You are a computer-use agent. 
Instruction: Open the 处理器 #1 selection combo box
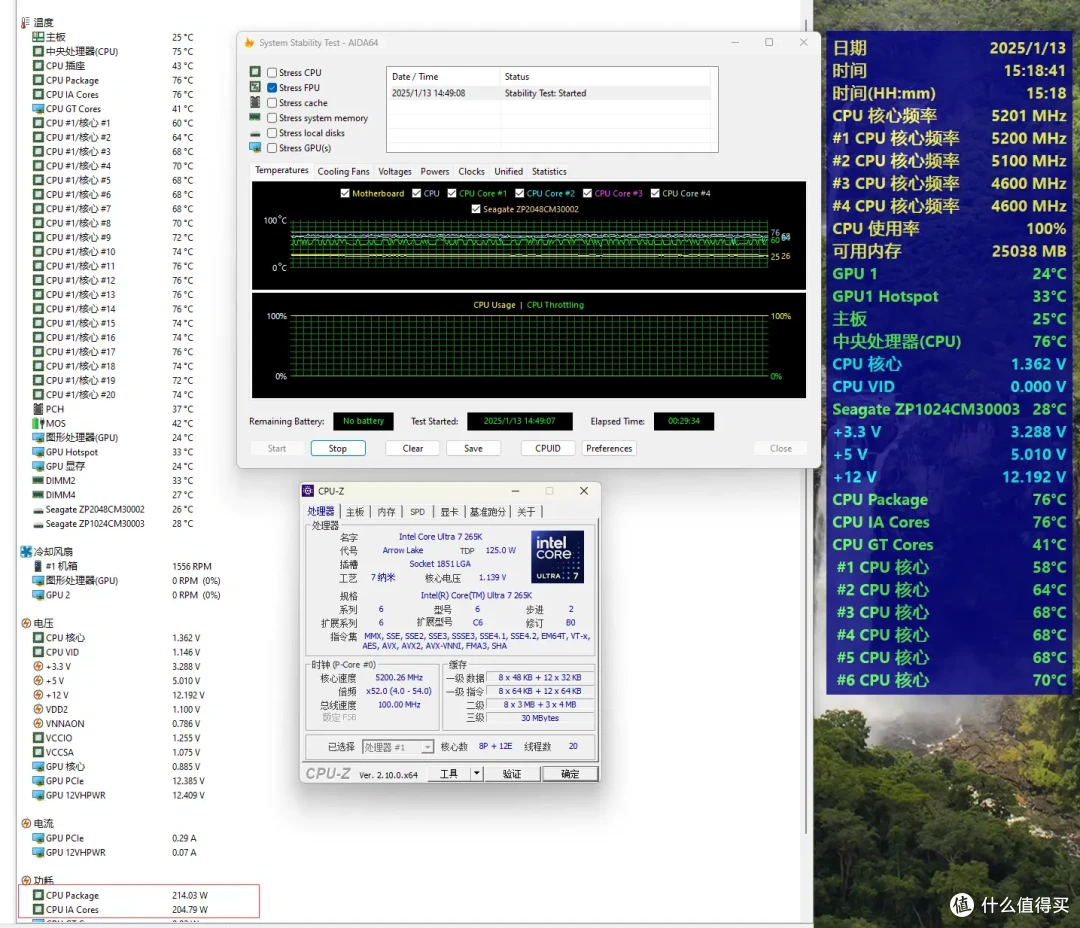coord(398,747)
